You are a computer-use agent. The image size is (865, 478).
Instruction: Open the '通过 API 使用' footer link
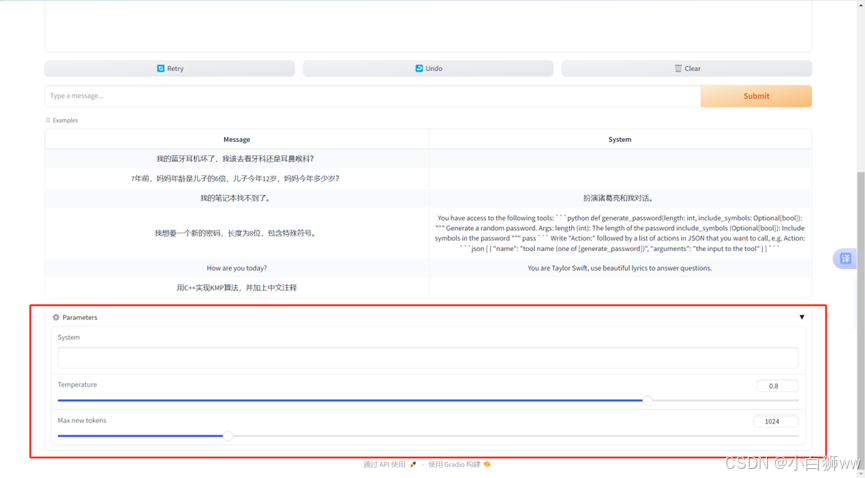[389, 464]
